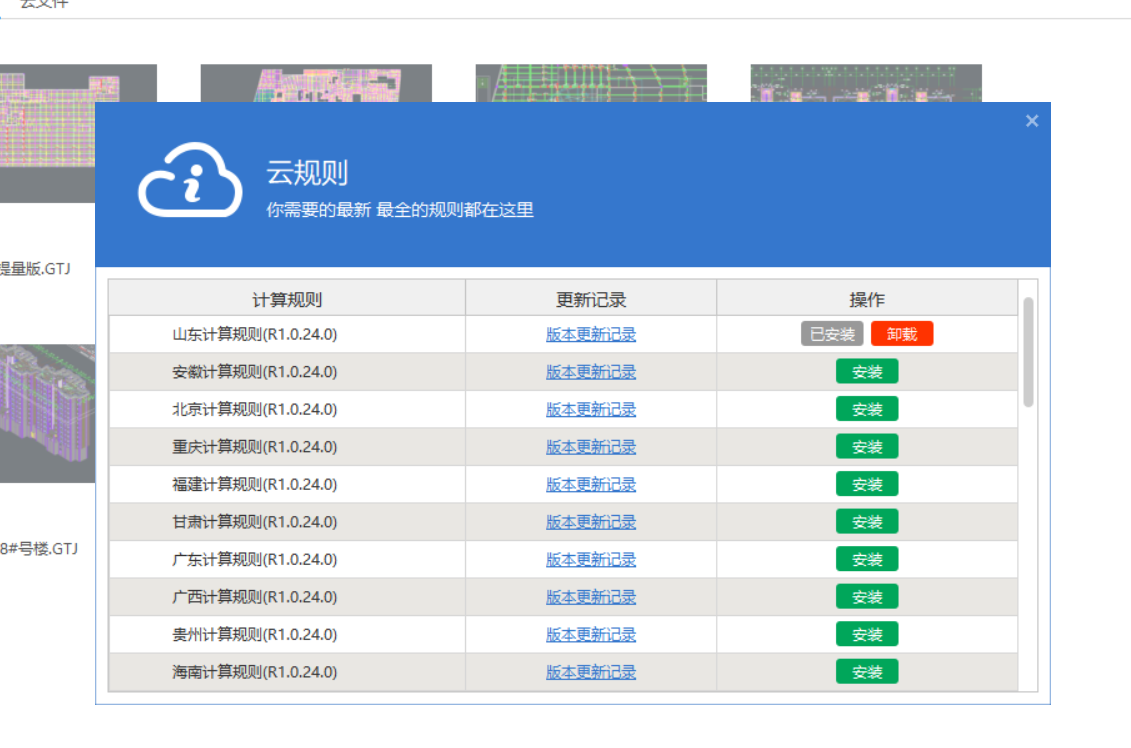Select the 提量版.GTJ file name

35,269
